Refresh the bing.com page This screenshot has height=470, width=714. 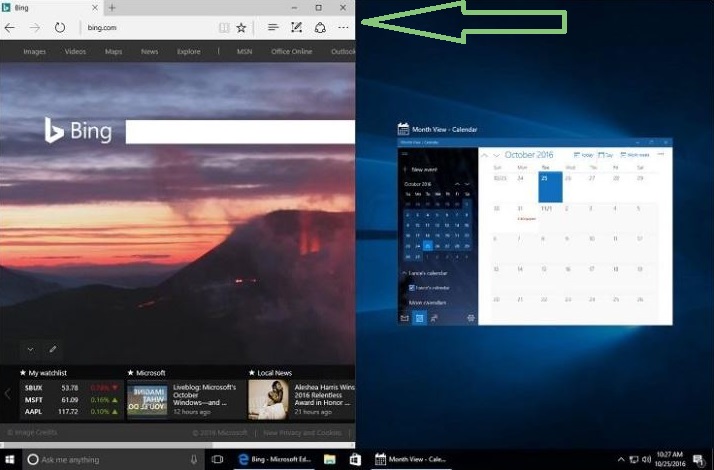click(x=60, y=27)
